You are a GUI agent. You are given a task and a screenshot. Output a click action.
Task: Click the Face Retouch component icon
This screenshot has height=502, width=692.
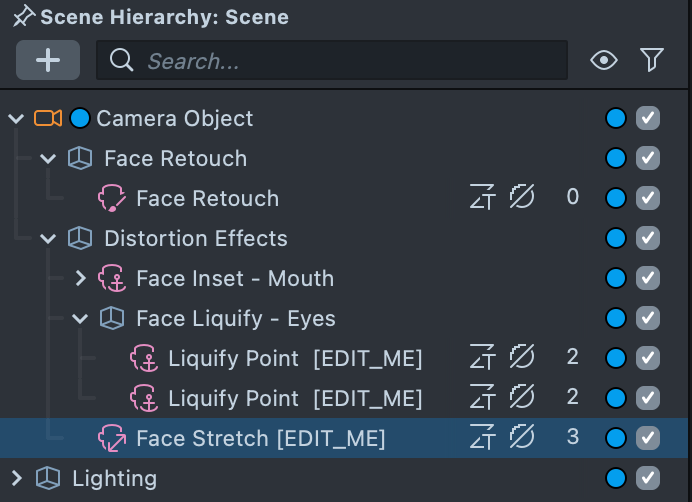pyautogui.click(x=112, y=198)
